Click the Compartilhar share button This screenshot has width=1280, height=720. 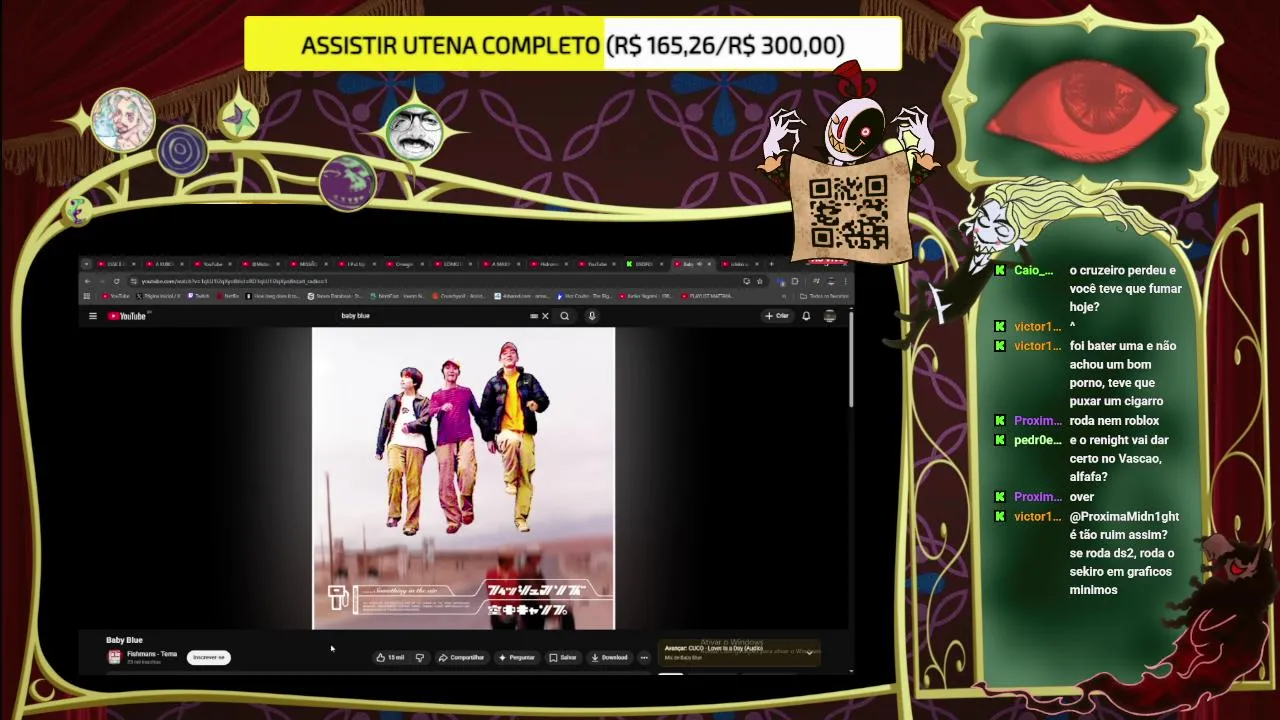[x=461, y=657]
